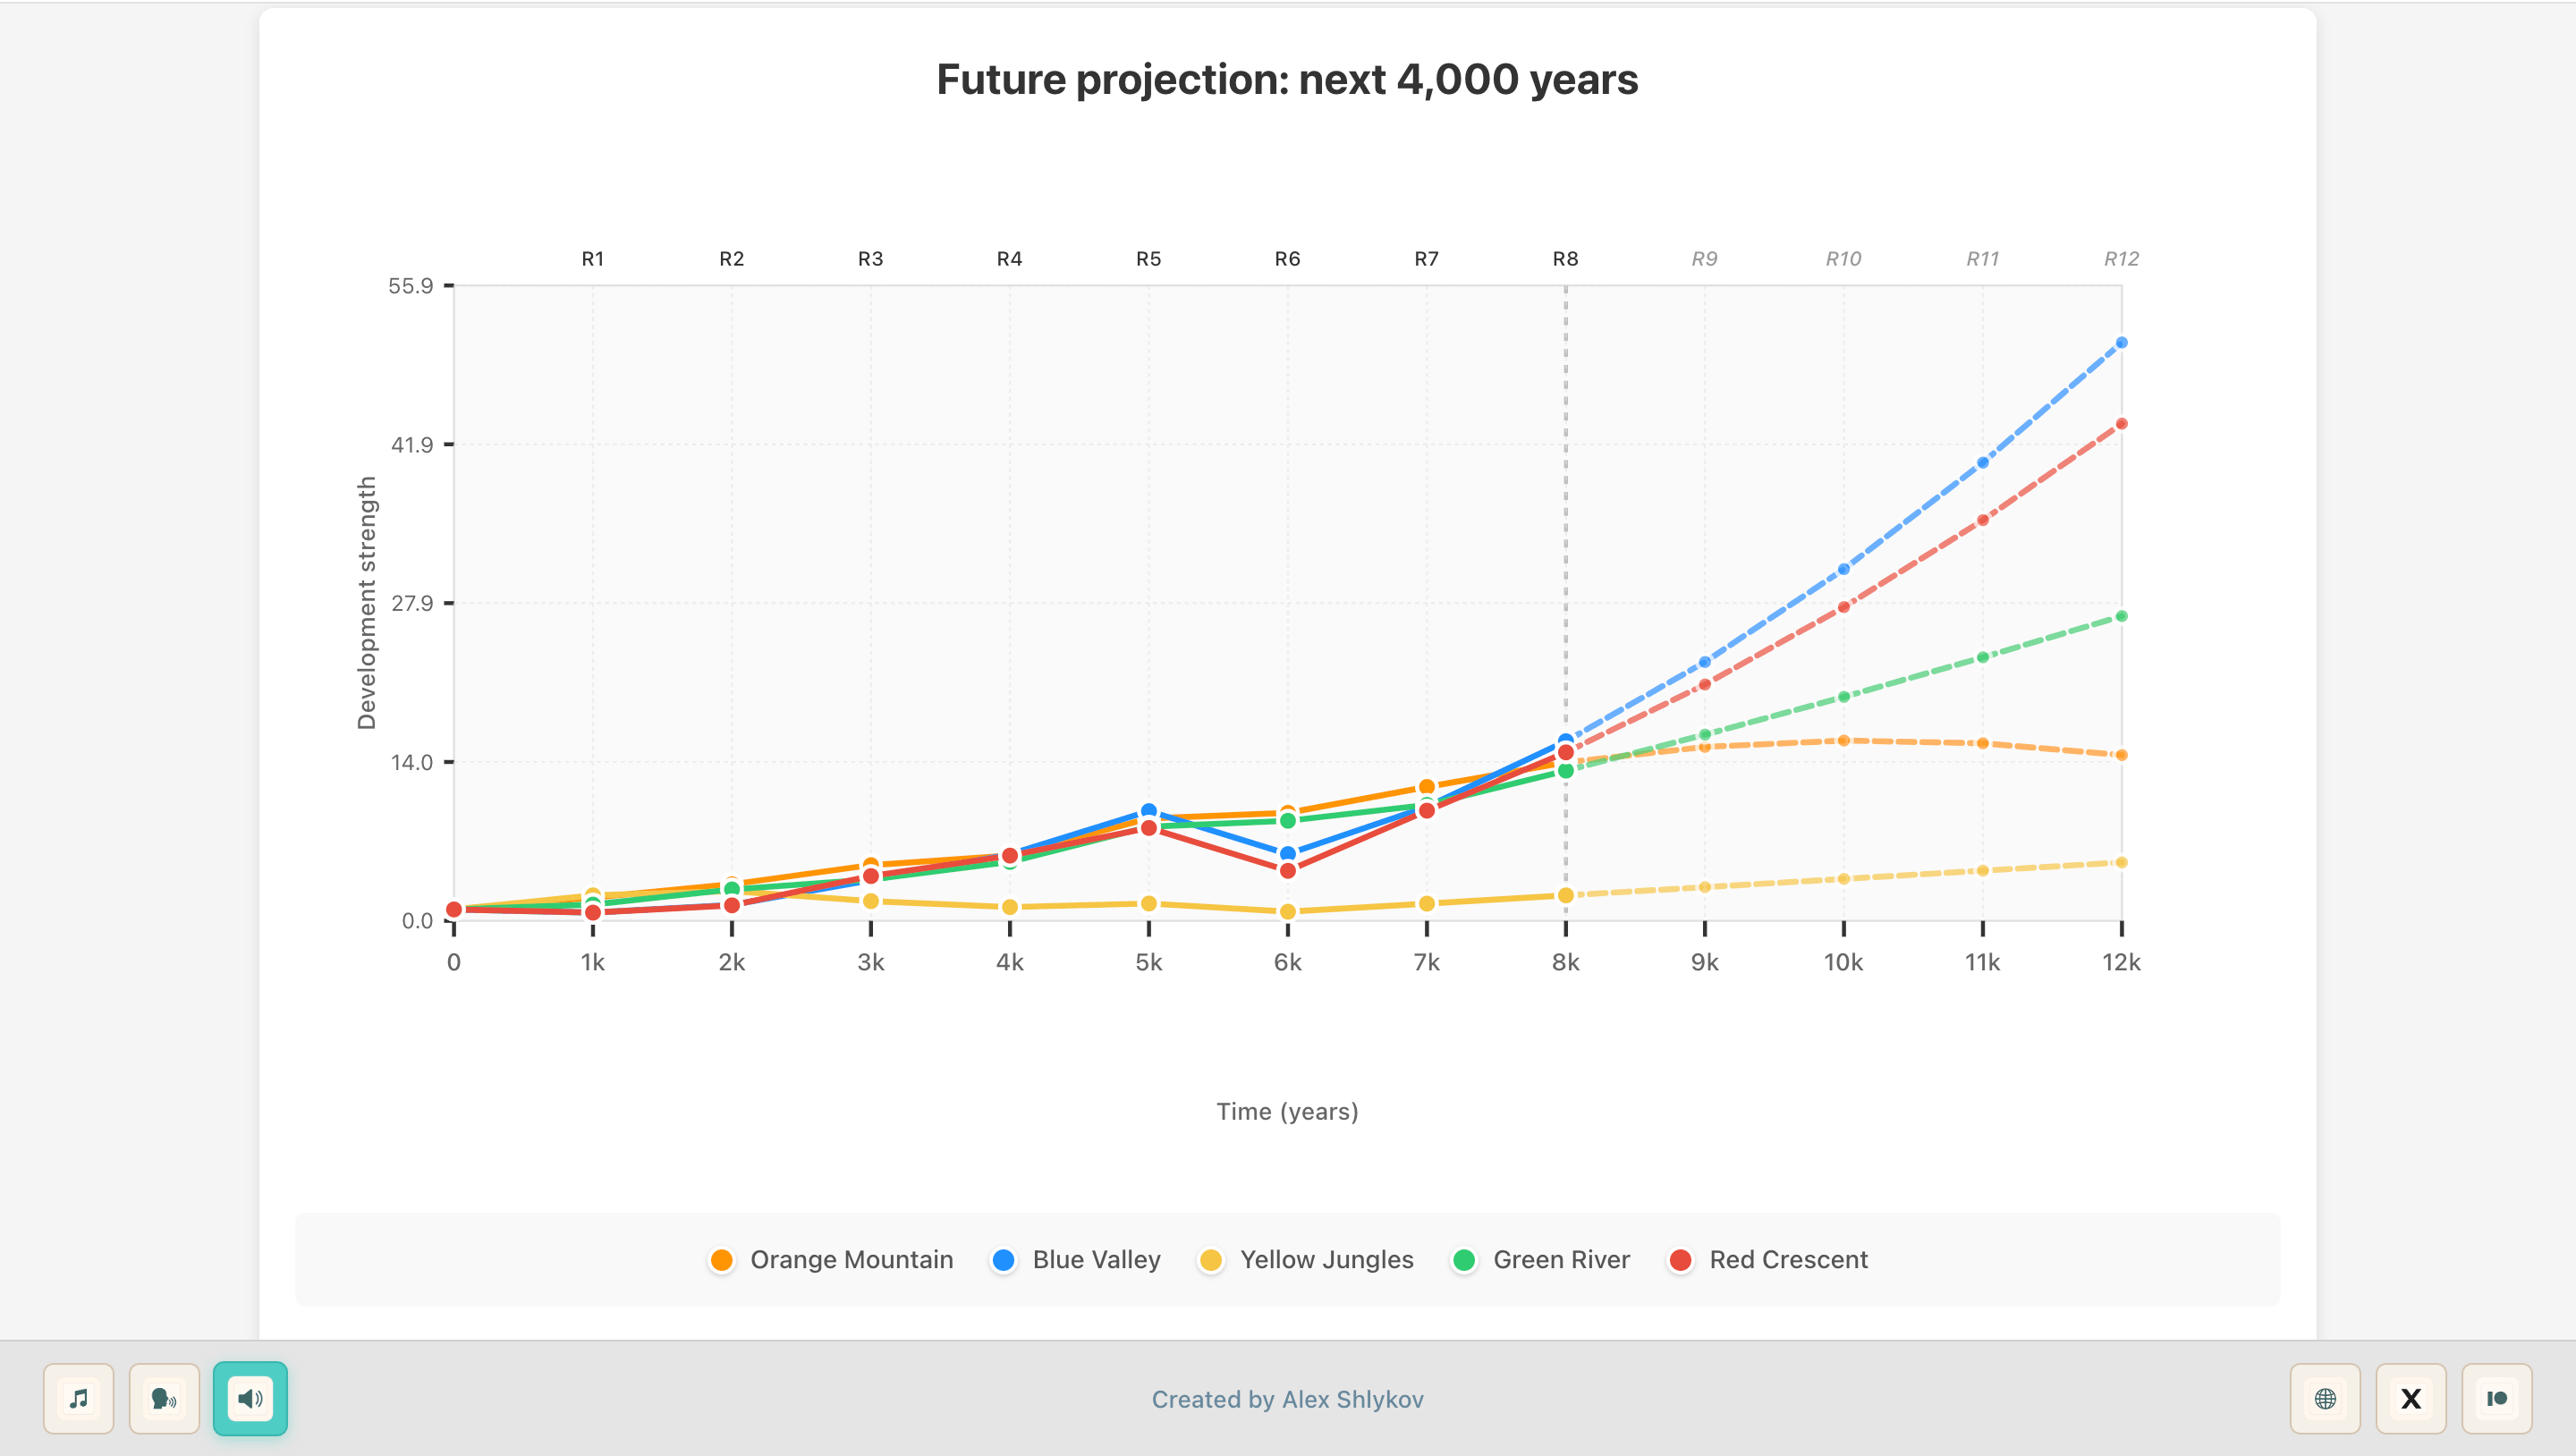This screenshot has height=1456, width=2576.
Task: Select Red Crescent in the legend
Action: (x=1787, y=1260)
